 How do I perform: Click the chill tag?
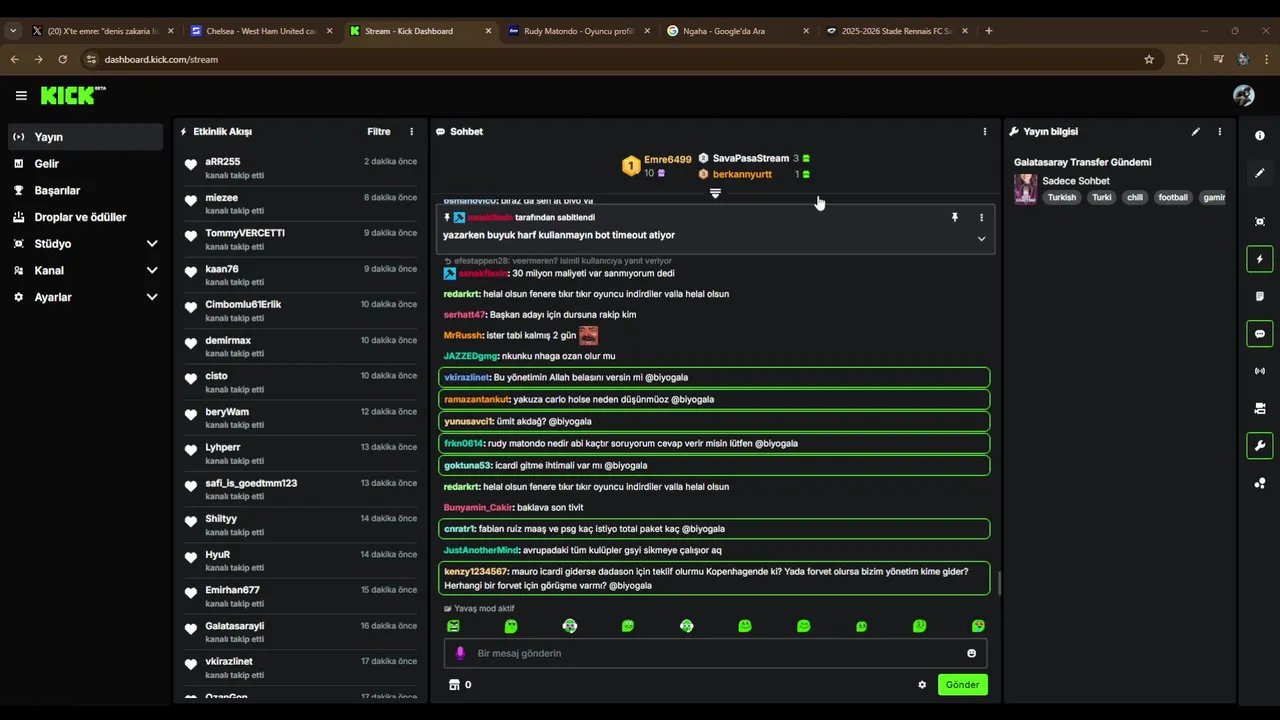point(1134,197)
